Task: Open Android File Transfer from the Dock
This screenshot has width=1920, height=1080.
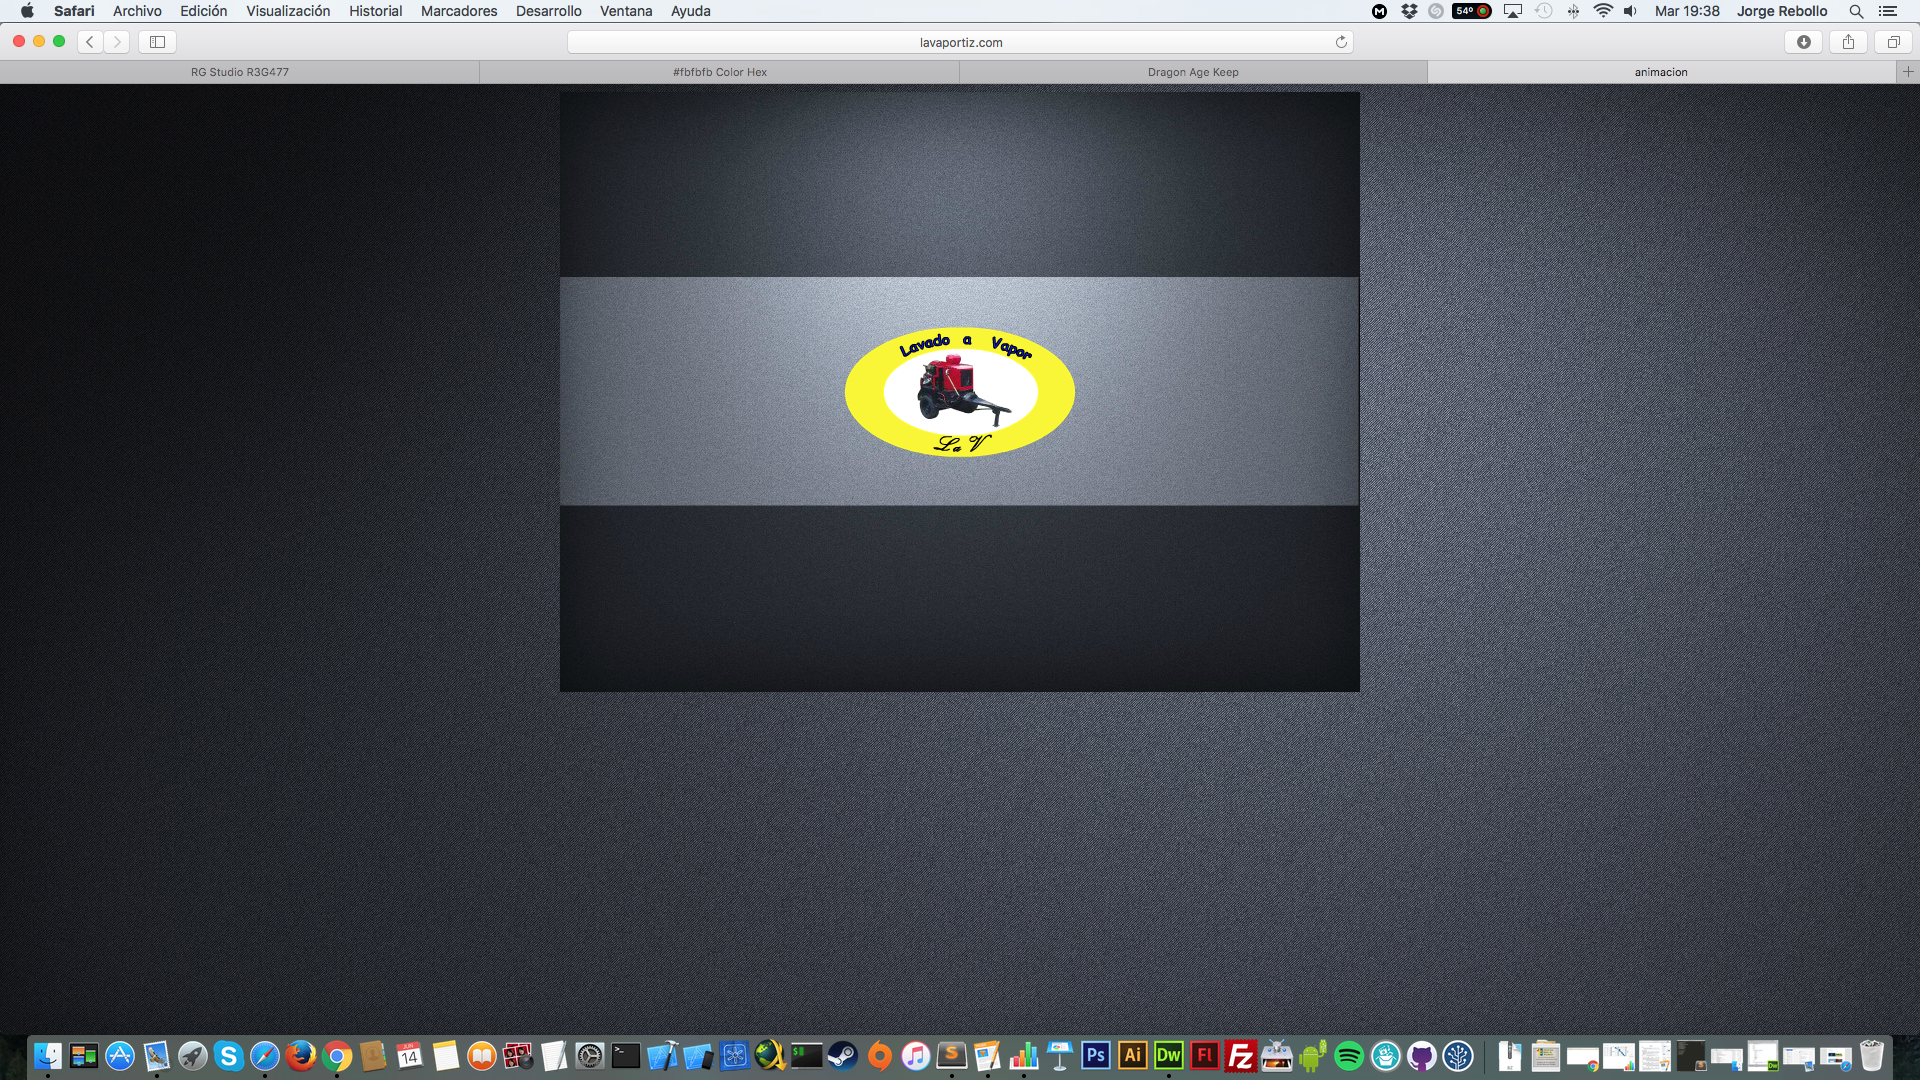Action: [x=1313, y=1055]
